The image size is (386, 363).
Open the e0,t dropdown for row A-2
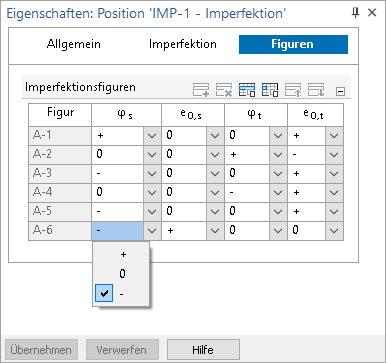[x=334, y=155]
